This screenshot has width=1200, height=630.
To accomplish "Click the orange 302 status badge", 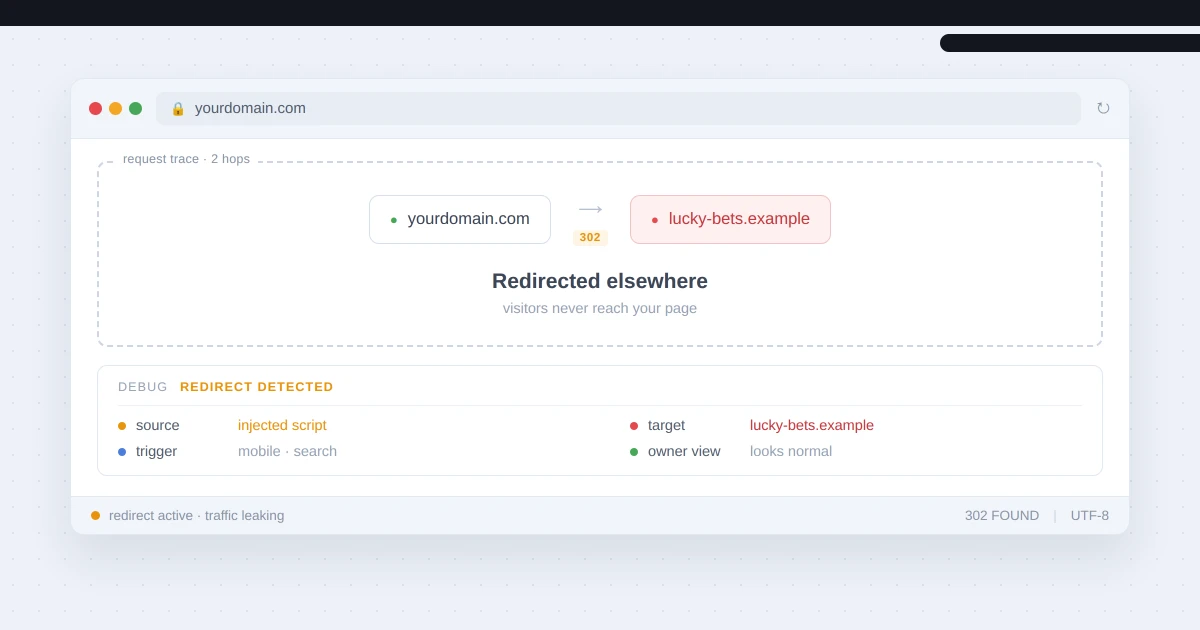I will pyautogui.click(x=590, y=237).
